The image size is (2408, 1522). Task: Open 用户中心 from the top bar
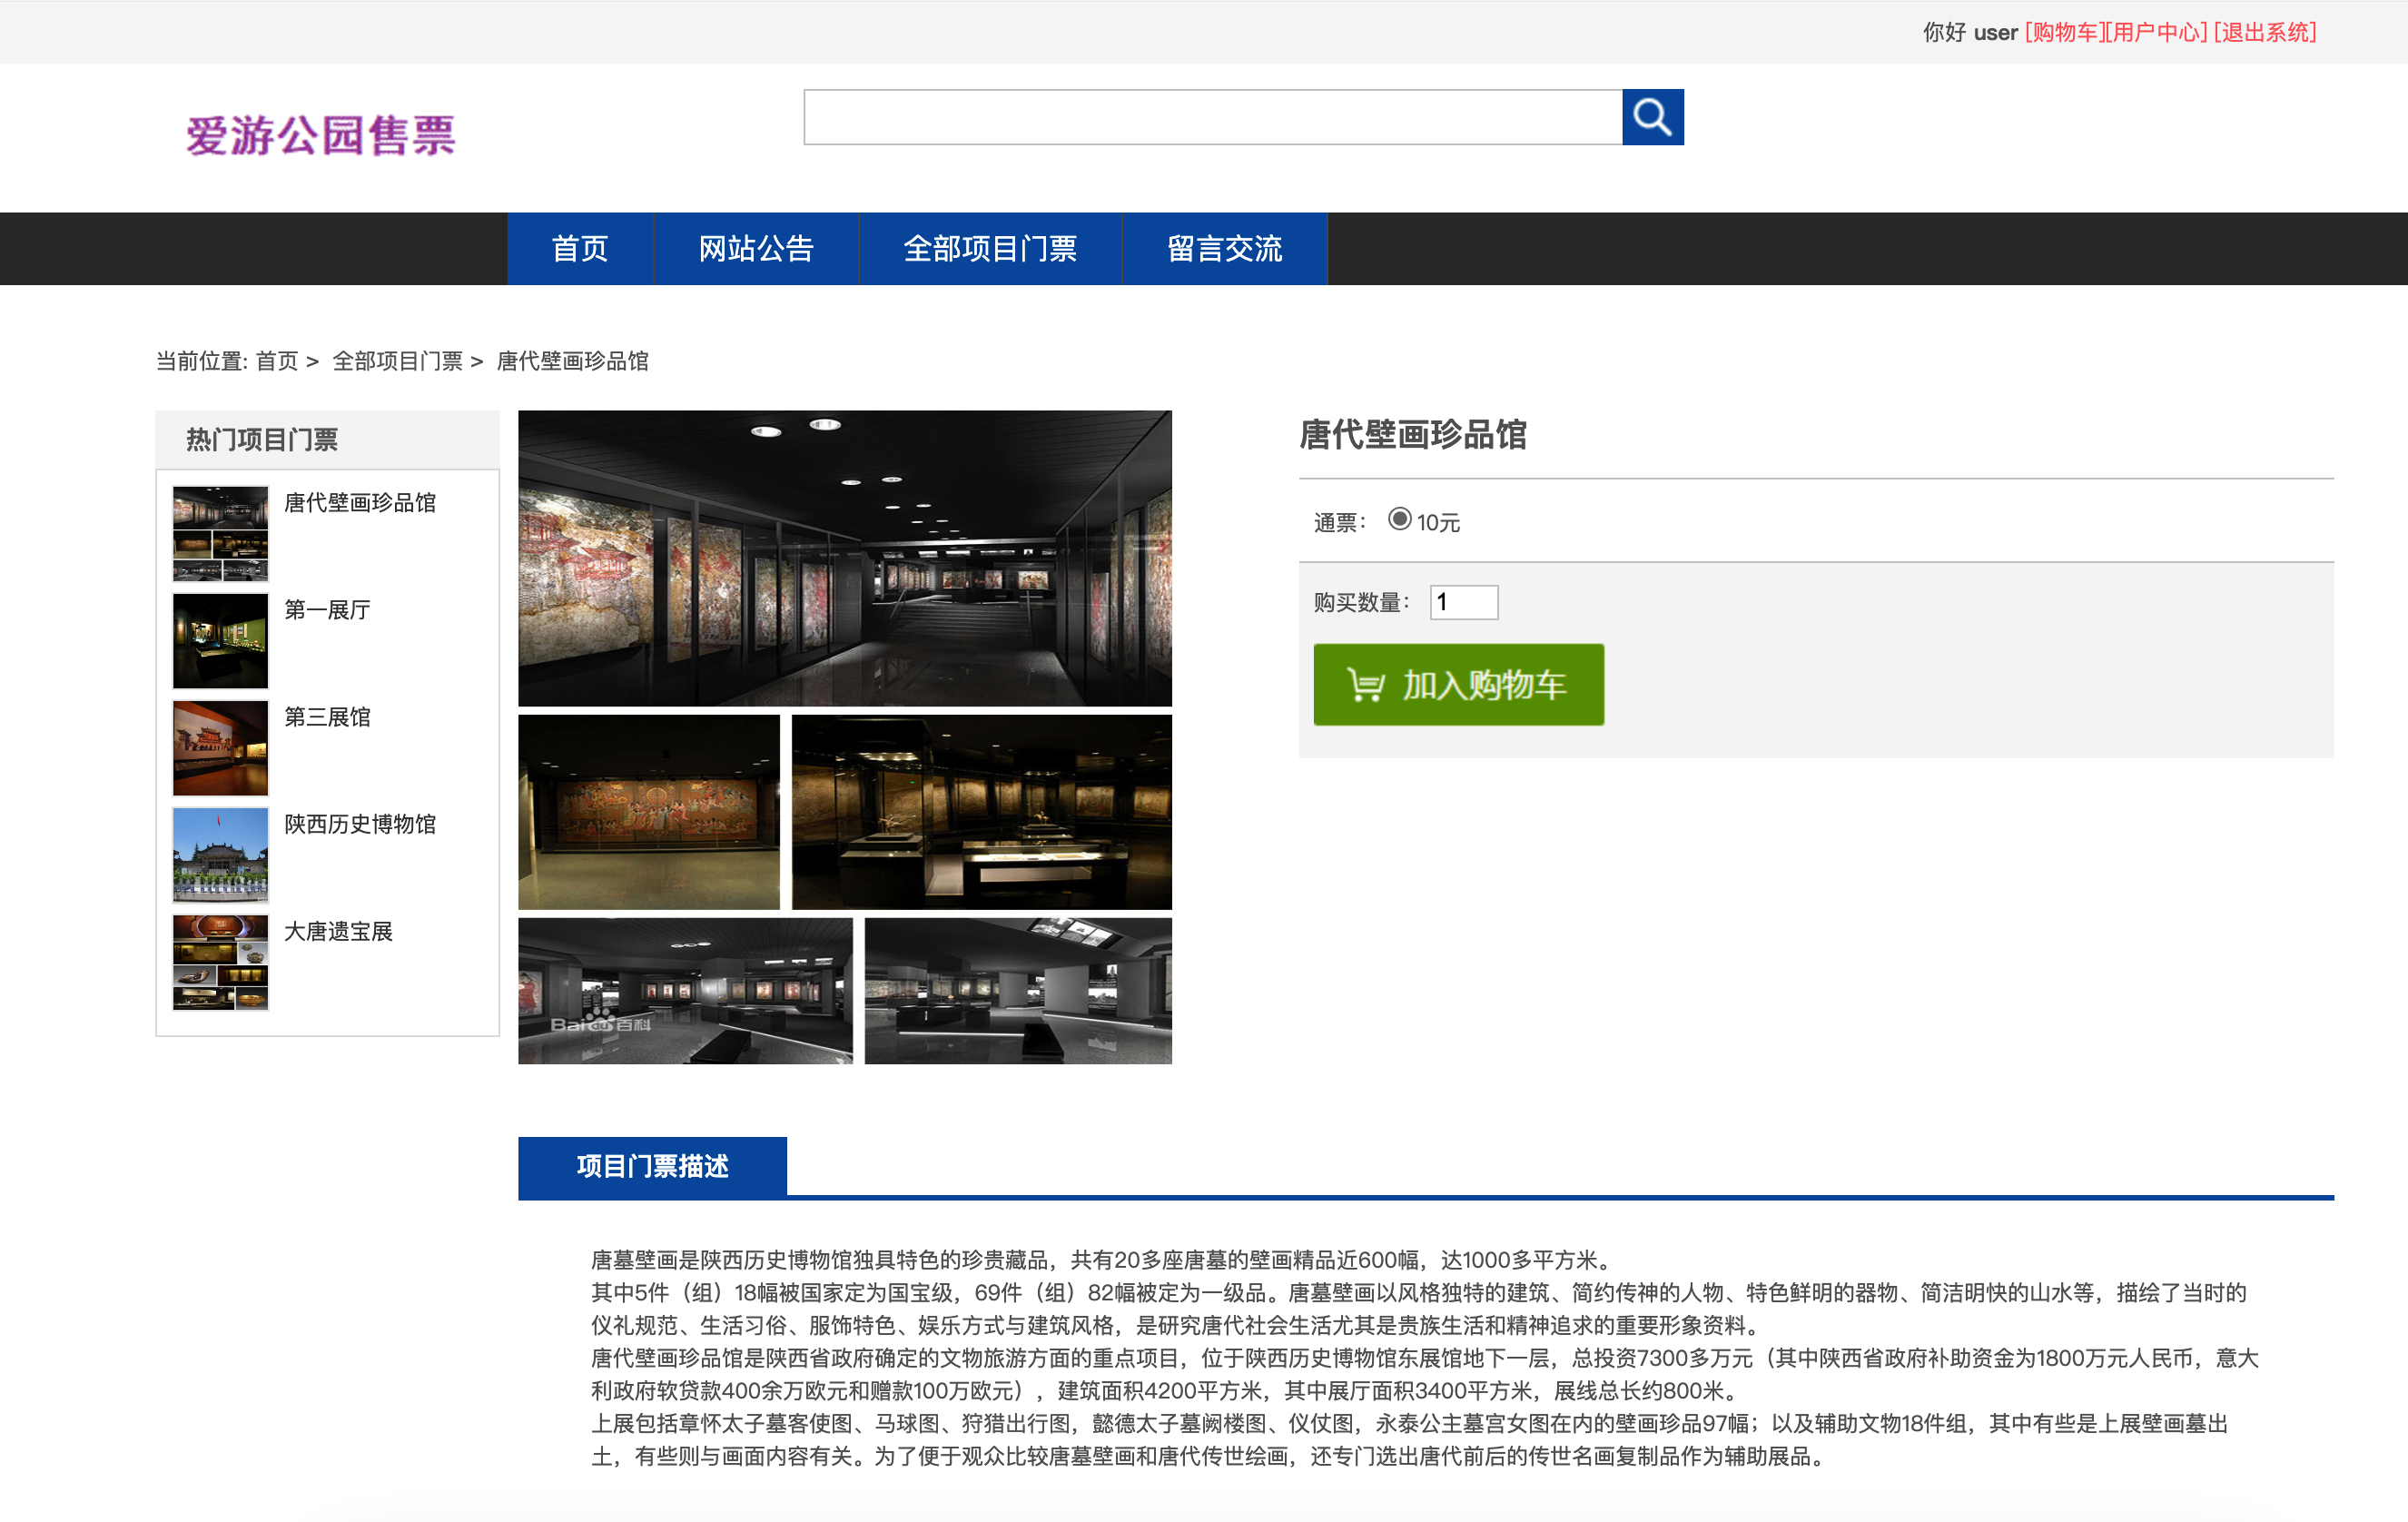click(x=2156, y=32)
